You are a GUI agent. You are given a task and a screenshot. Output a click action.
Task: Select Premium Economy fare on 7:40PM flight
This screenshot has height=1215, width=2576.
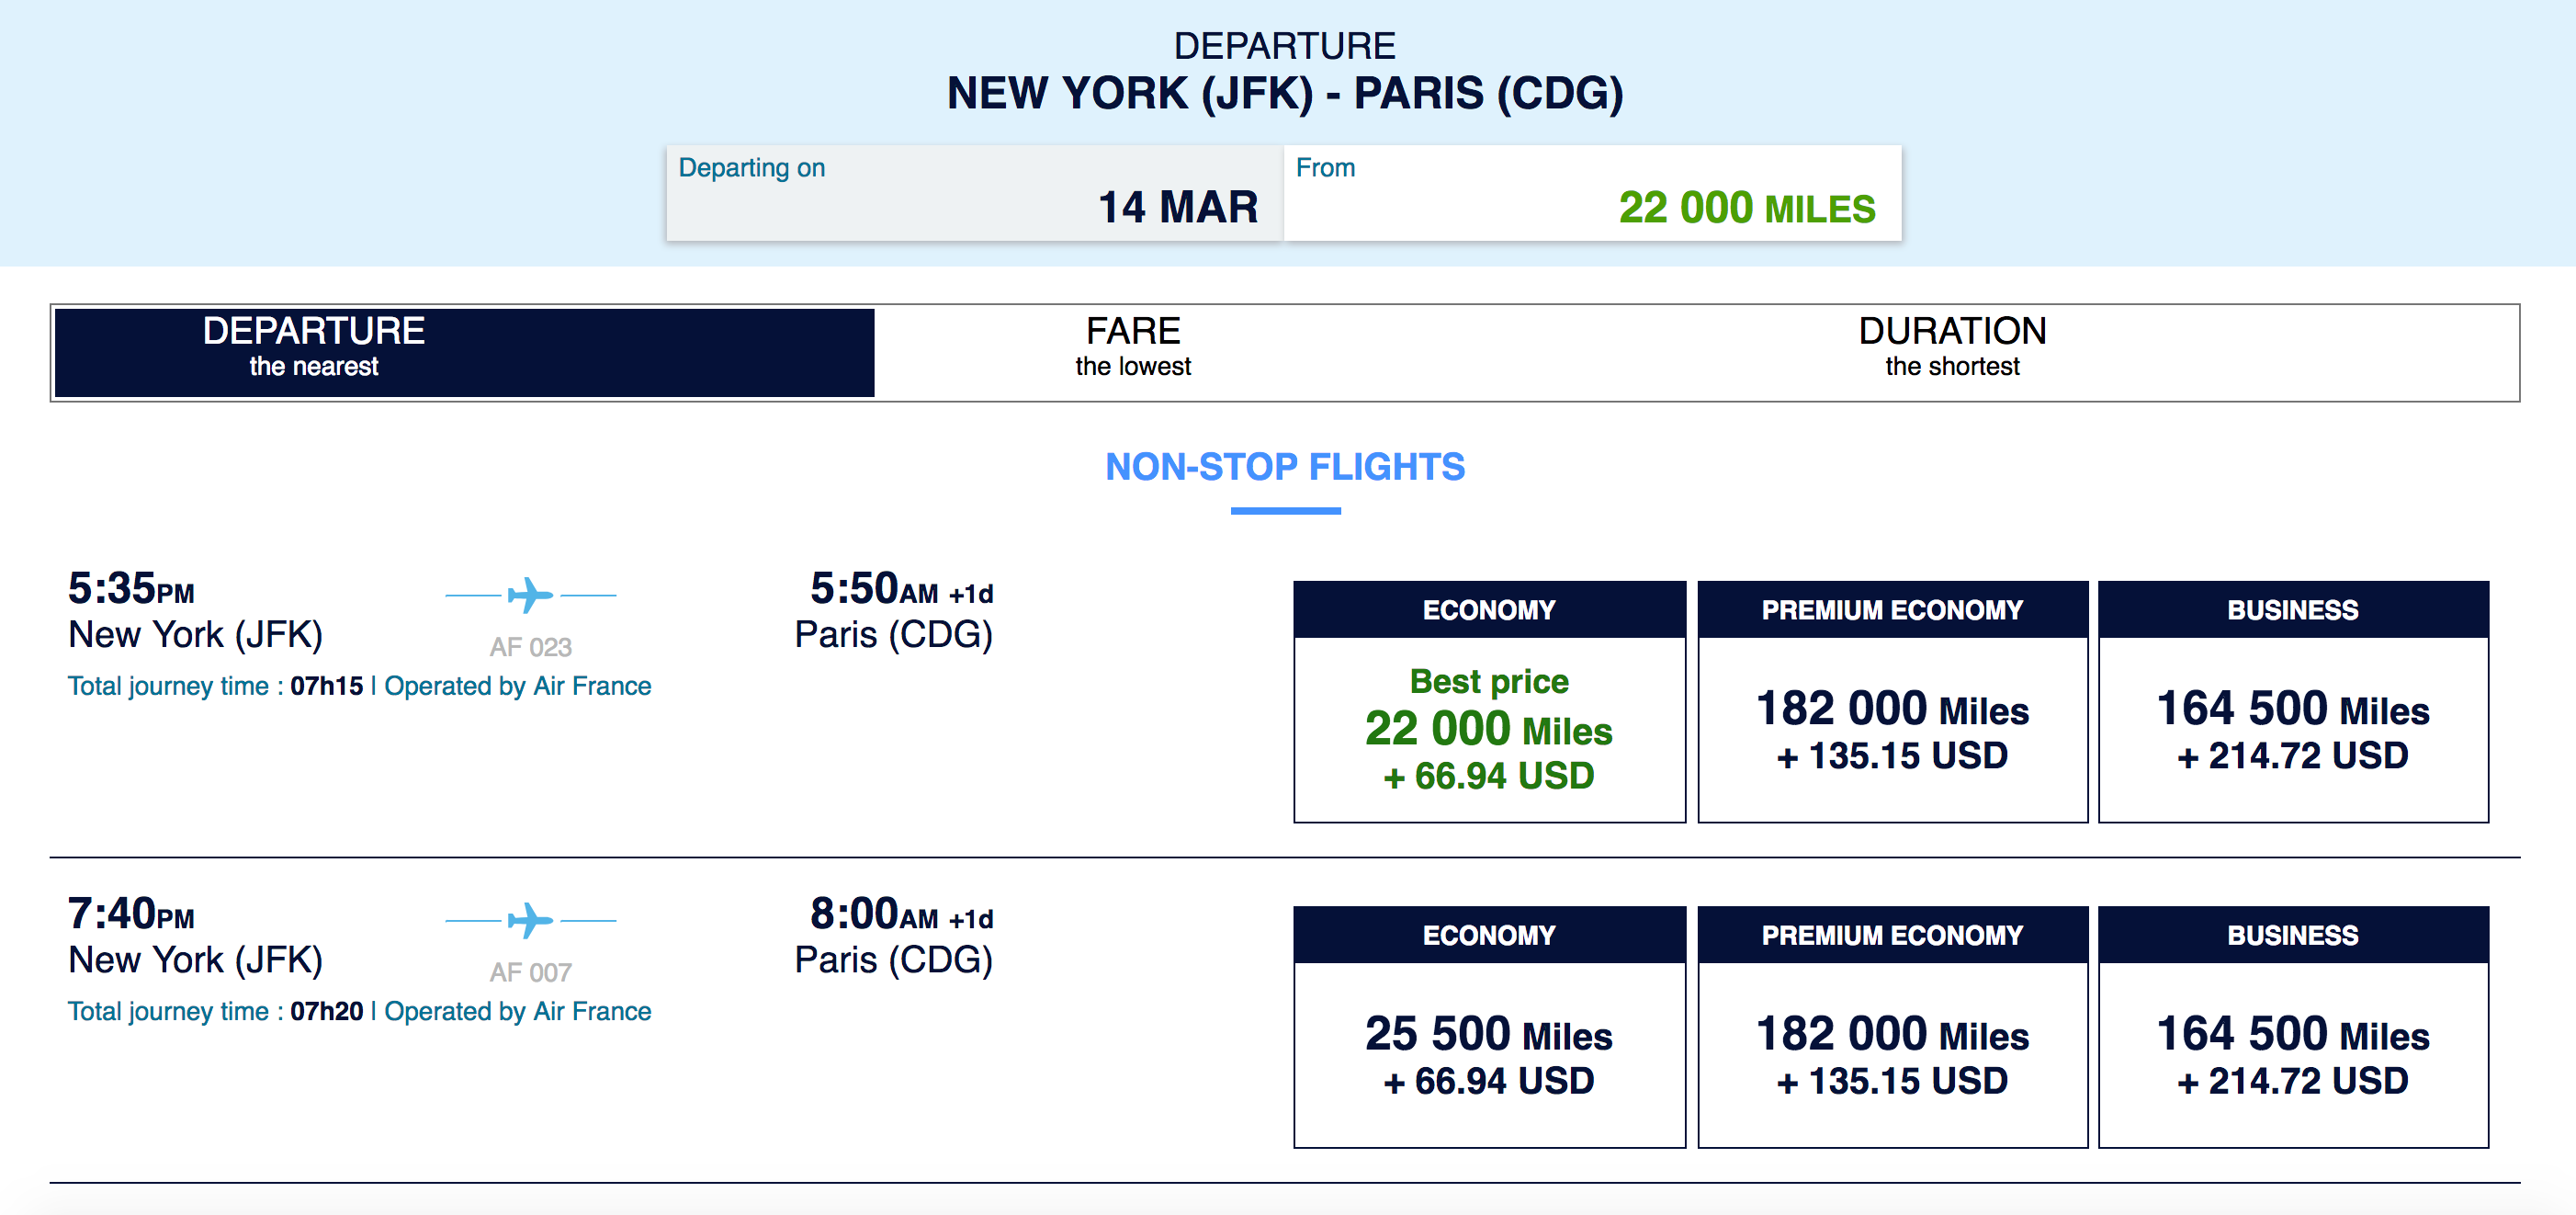coord(1892,1054)
